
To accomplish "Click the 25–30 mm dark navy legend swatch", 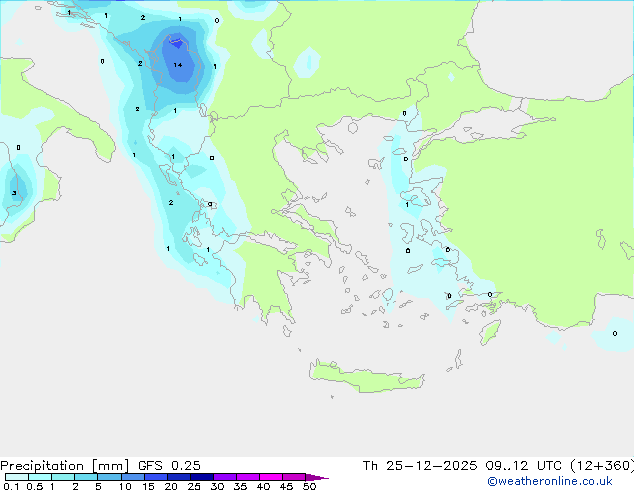I will (x=201, y=477).
